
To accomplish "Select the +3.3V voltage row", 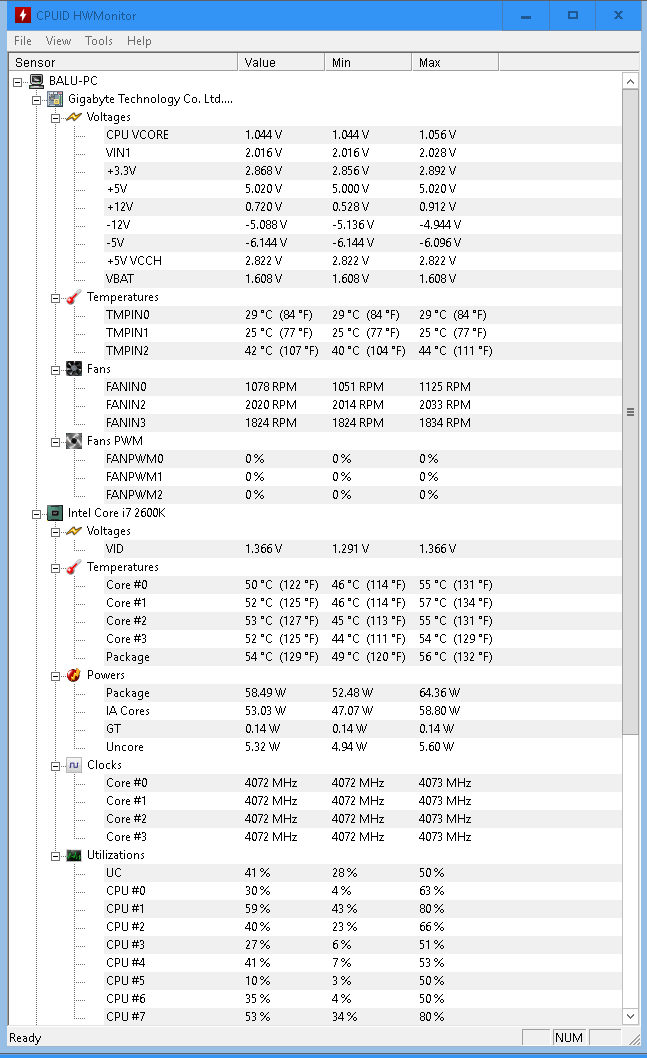I will click(362, 171).
